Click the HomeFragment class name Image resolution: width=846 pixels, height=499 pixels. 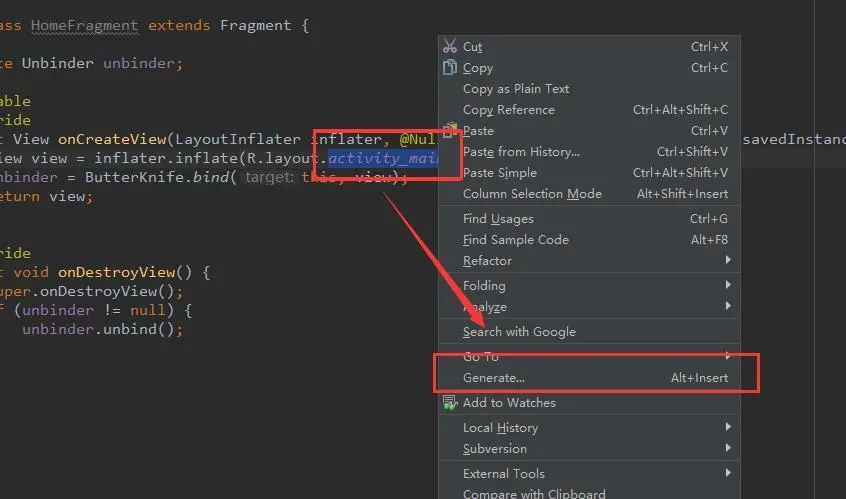tap(85, 25)
